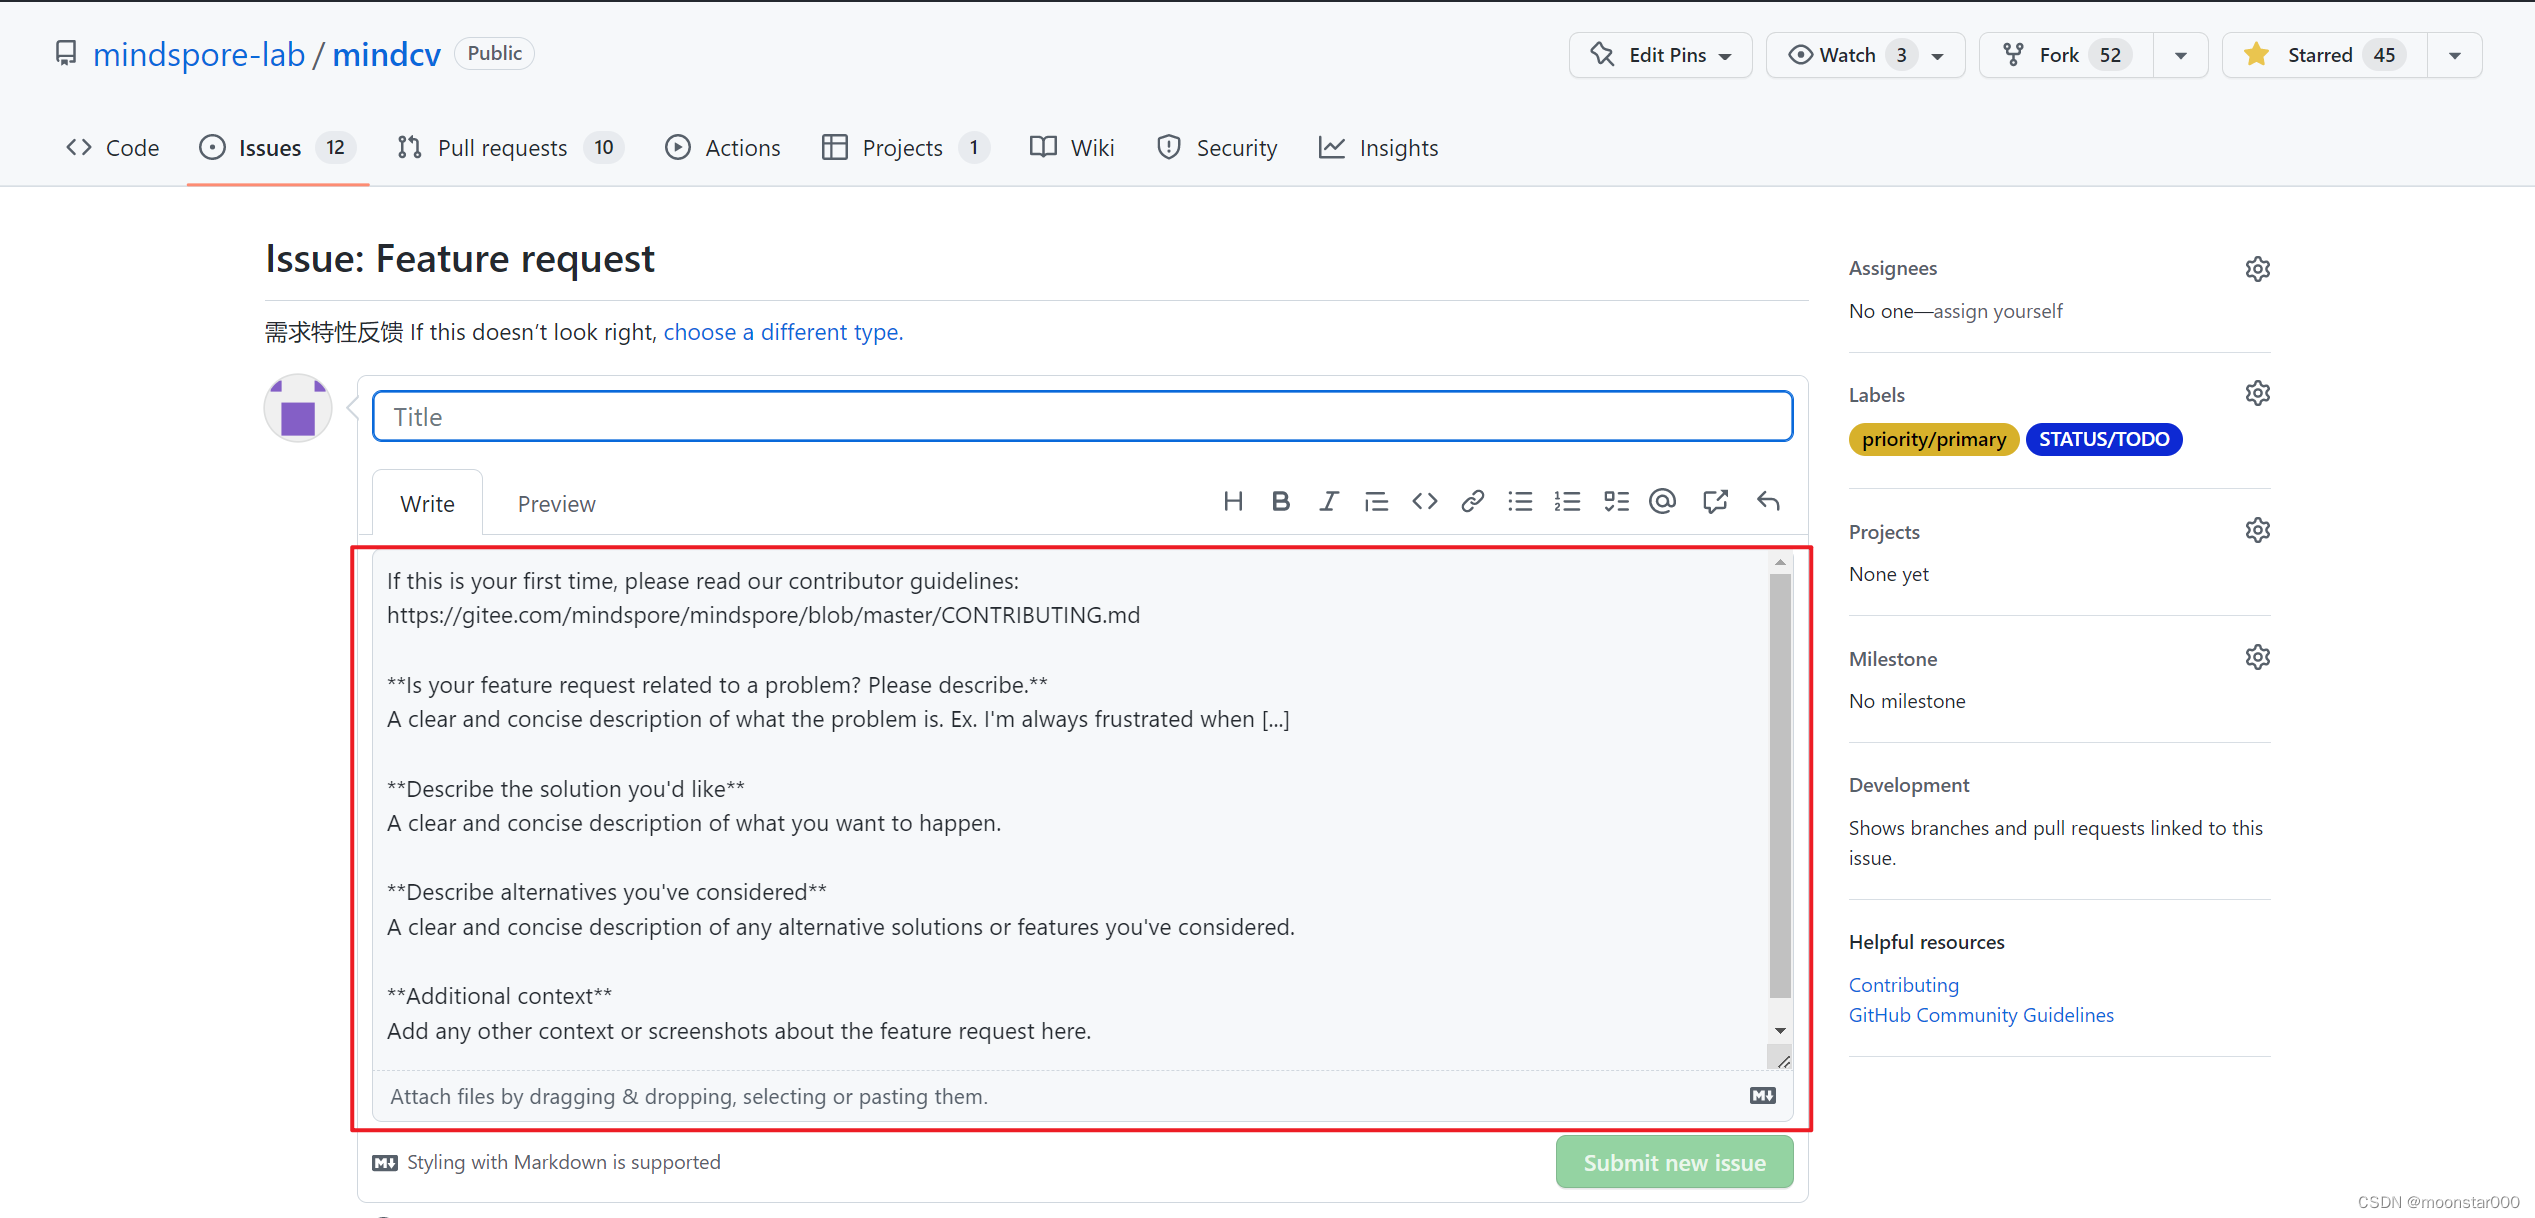Viewport: 2535px width, 1218px height.
Task: Click the Public badge
Action: [x=494, y=53]
